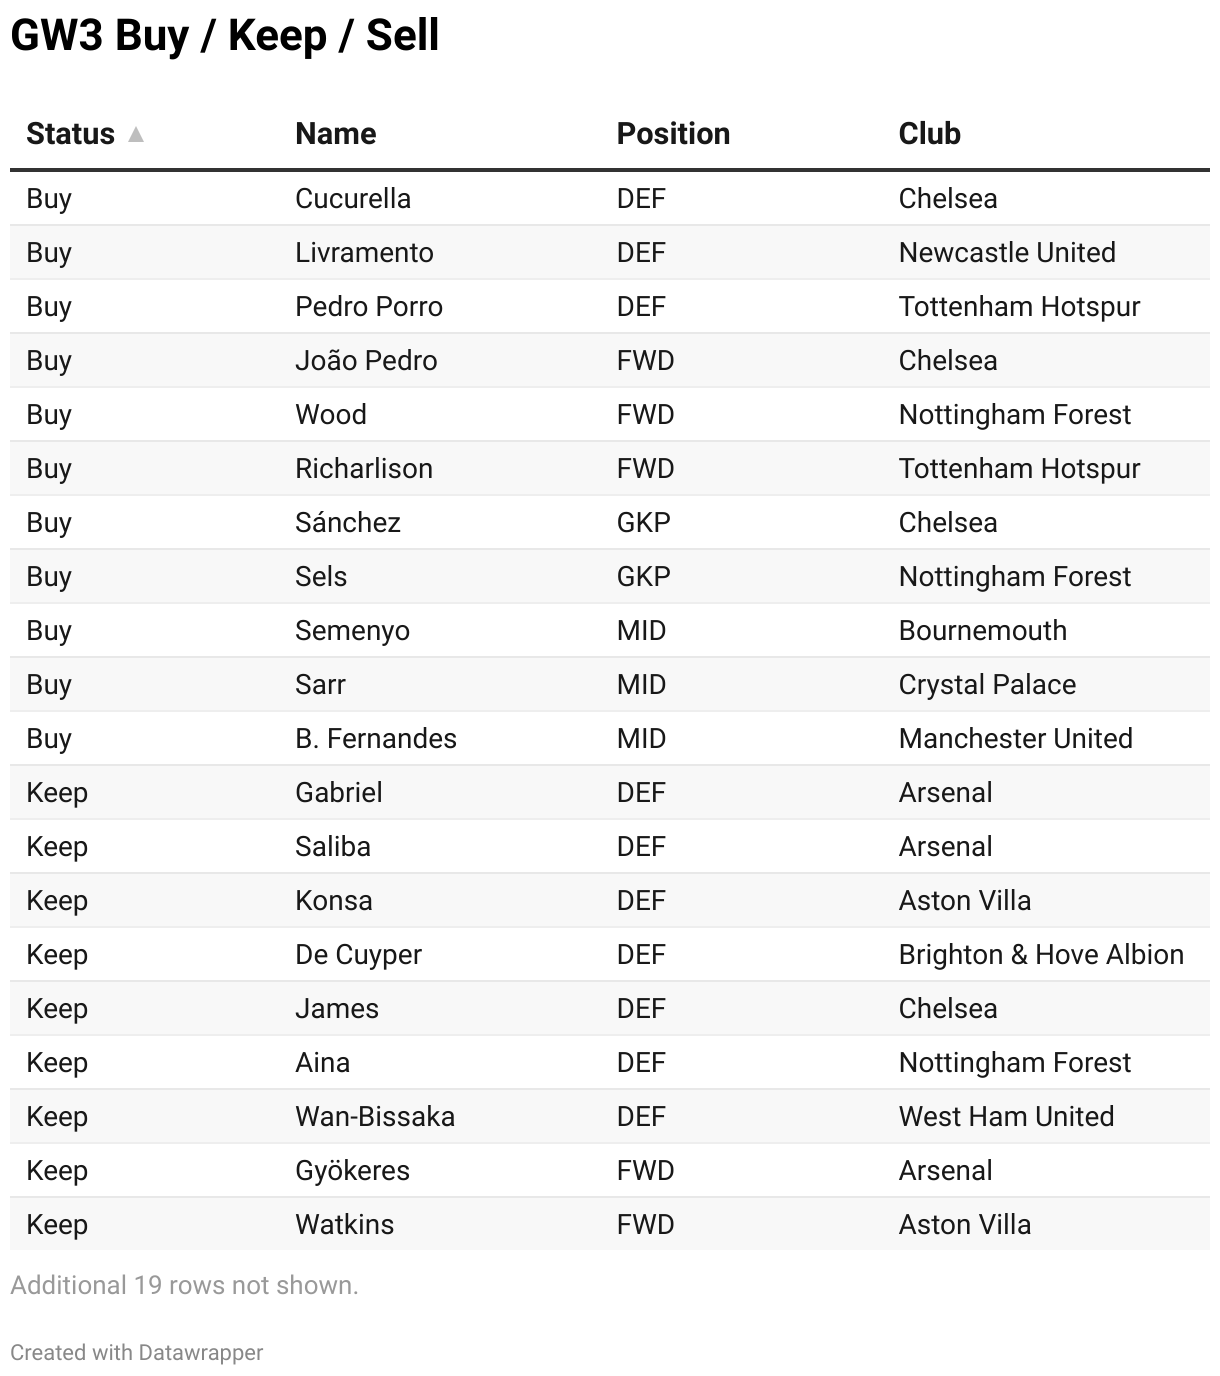Open the Created with Datawrapper link
1220x1376 pixels.
point(137,1352)
